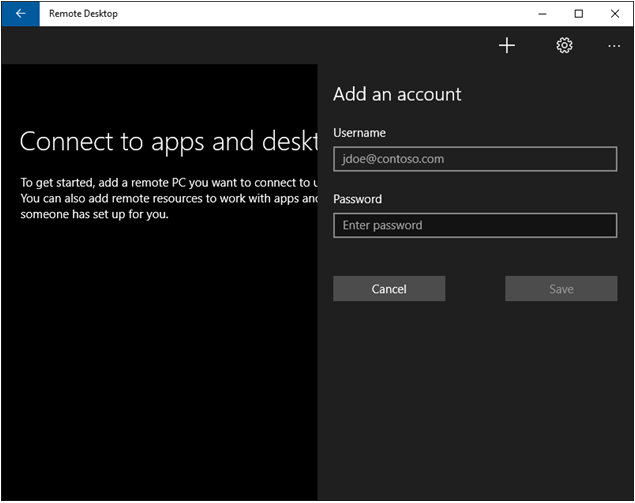Close the Remote Desktop window

[x=615, y=14]
